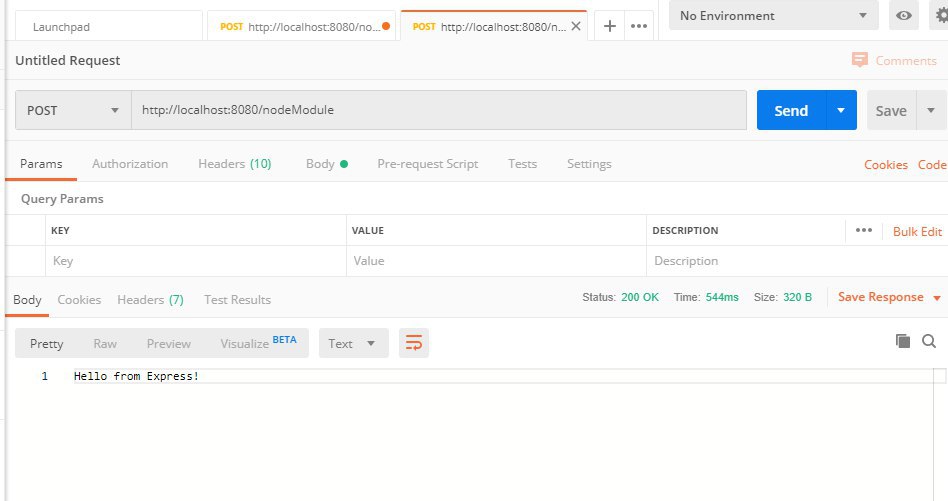Expand the Save button dropdown arrow
This screenshot has height=501, width=948.
coord(931,110)
